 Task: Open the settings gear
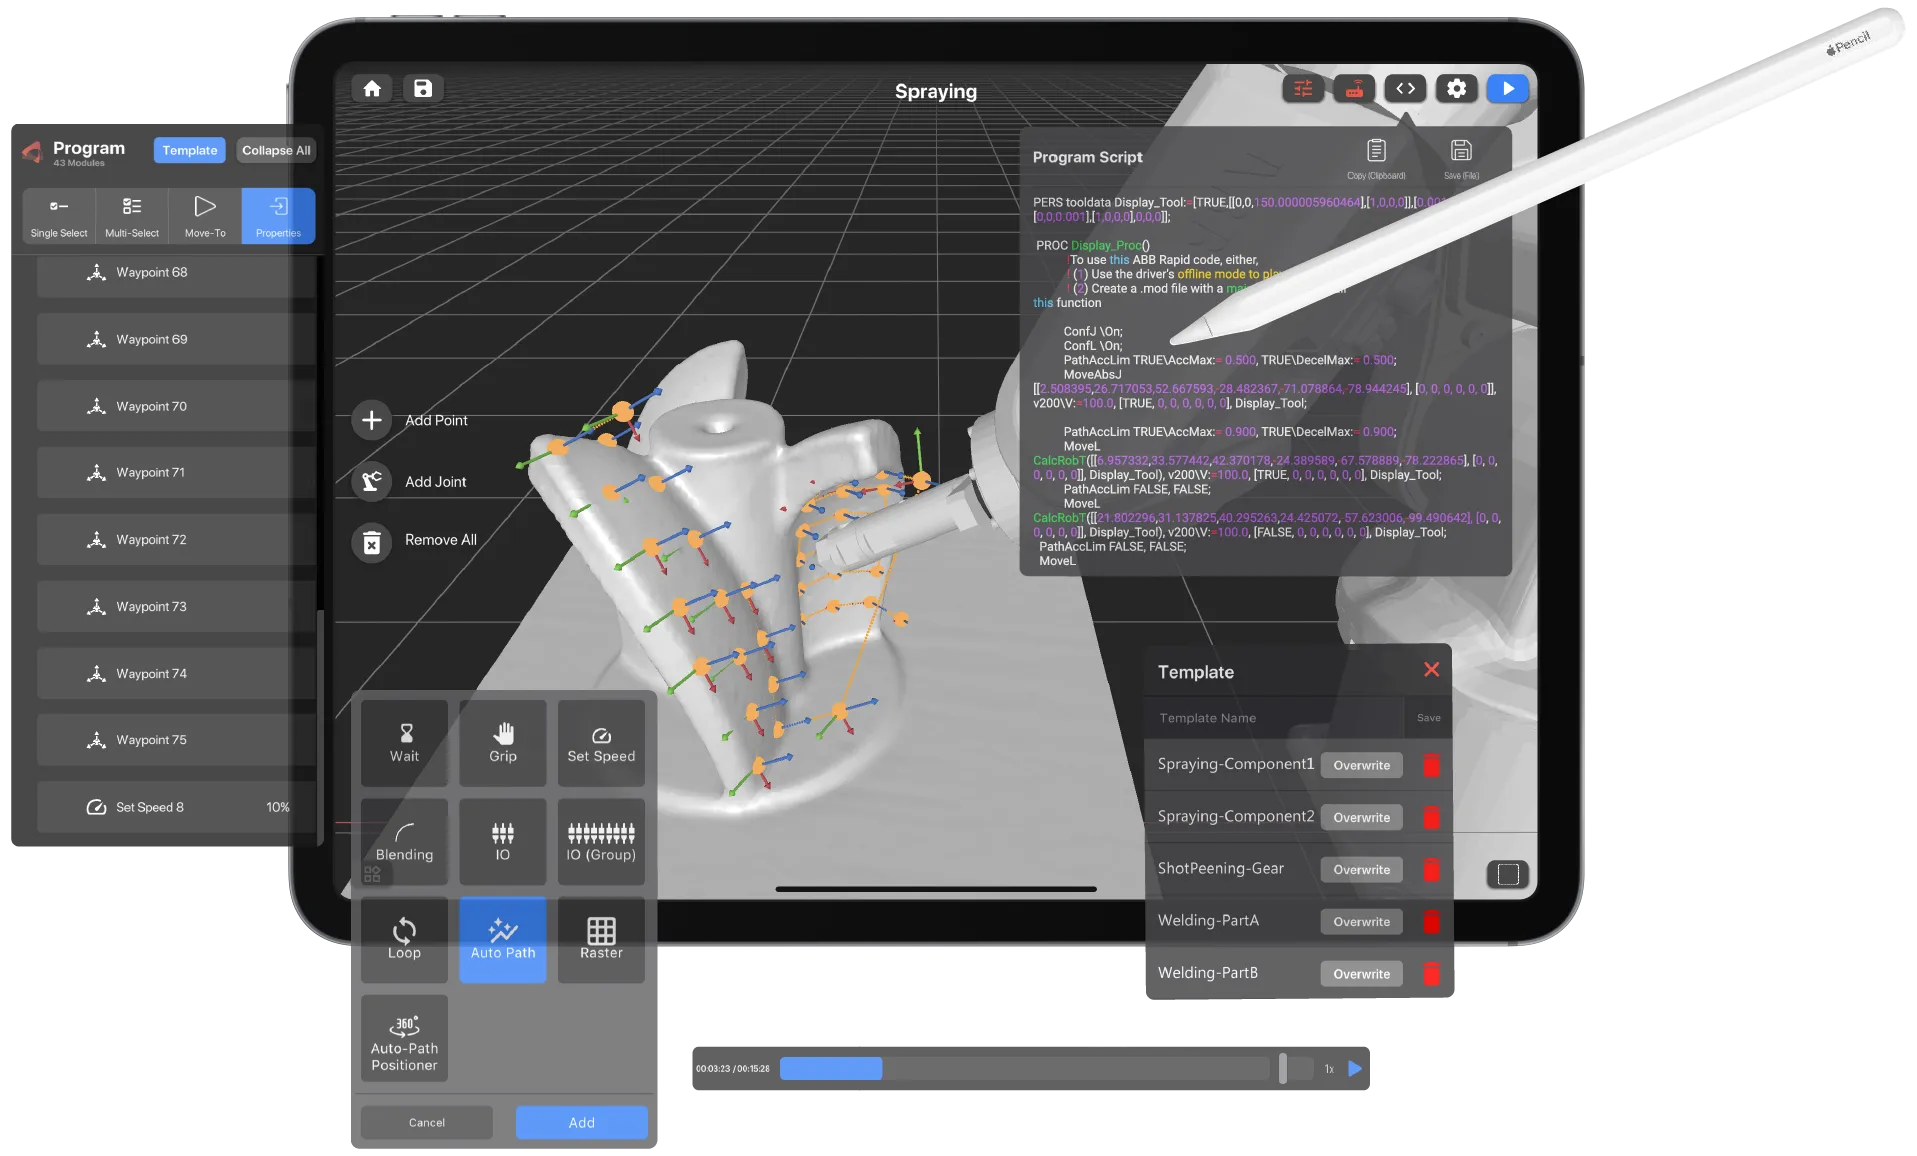point(1457,89)
